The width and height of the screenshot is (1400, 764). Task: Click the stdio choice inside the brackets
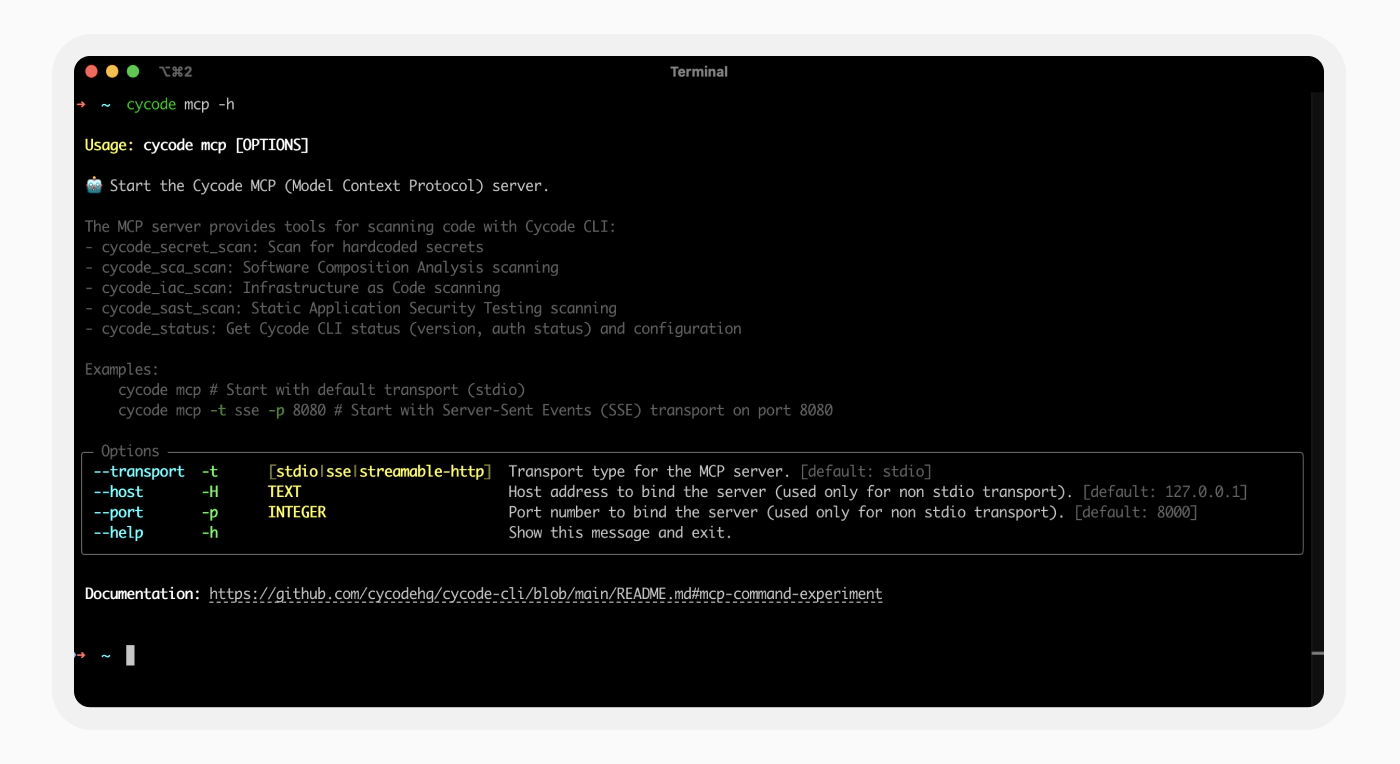(297, 471)
